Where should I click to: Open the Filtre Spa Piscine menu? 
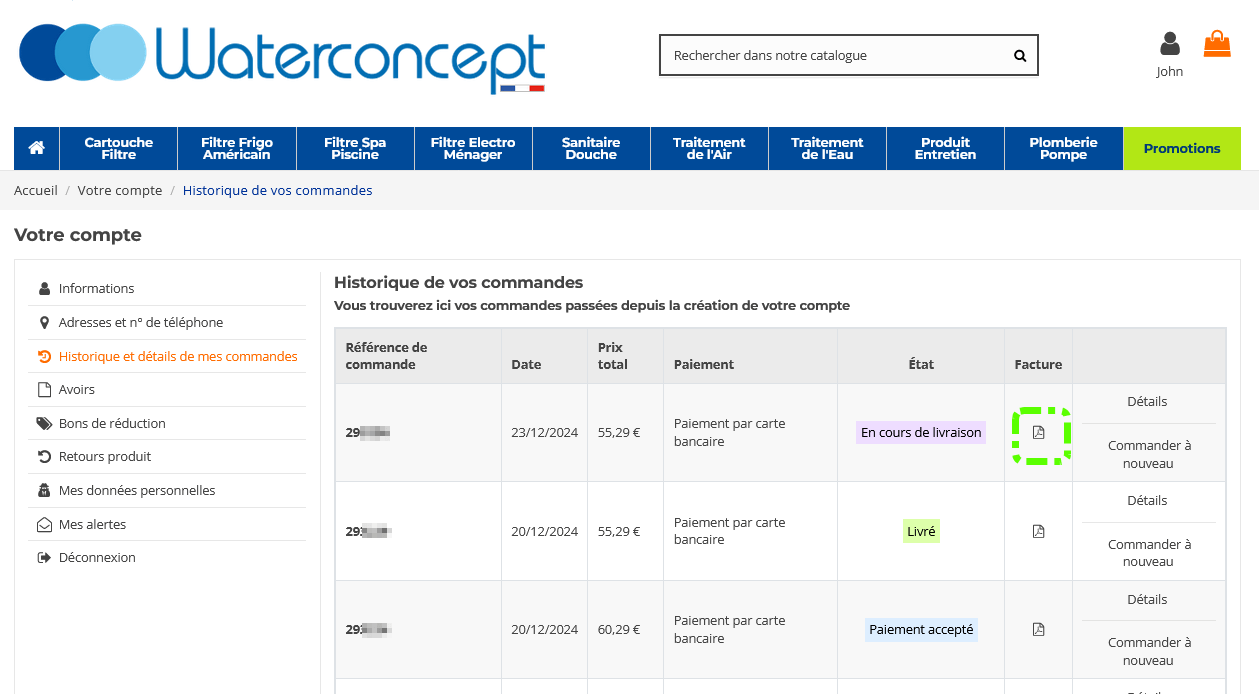click(x=355, y=148)
